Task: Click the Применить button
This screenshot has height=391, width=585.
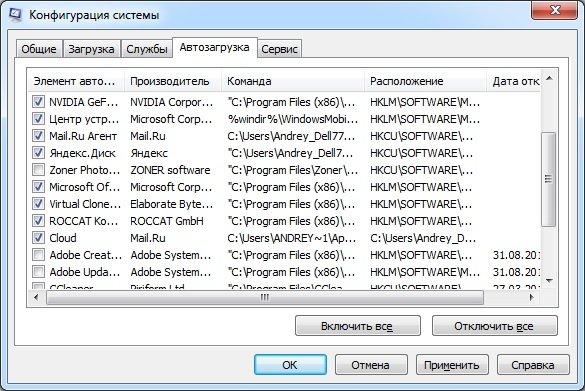Action: [452, 365]
